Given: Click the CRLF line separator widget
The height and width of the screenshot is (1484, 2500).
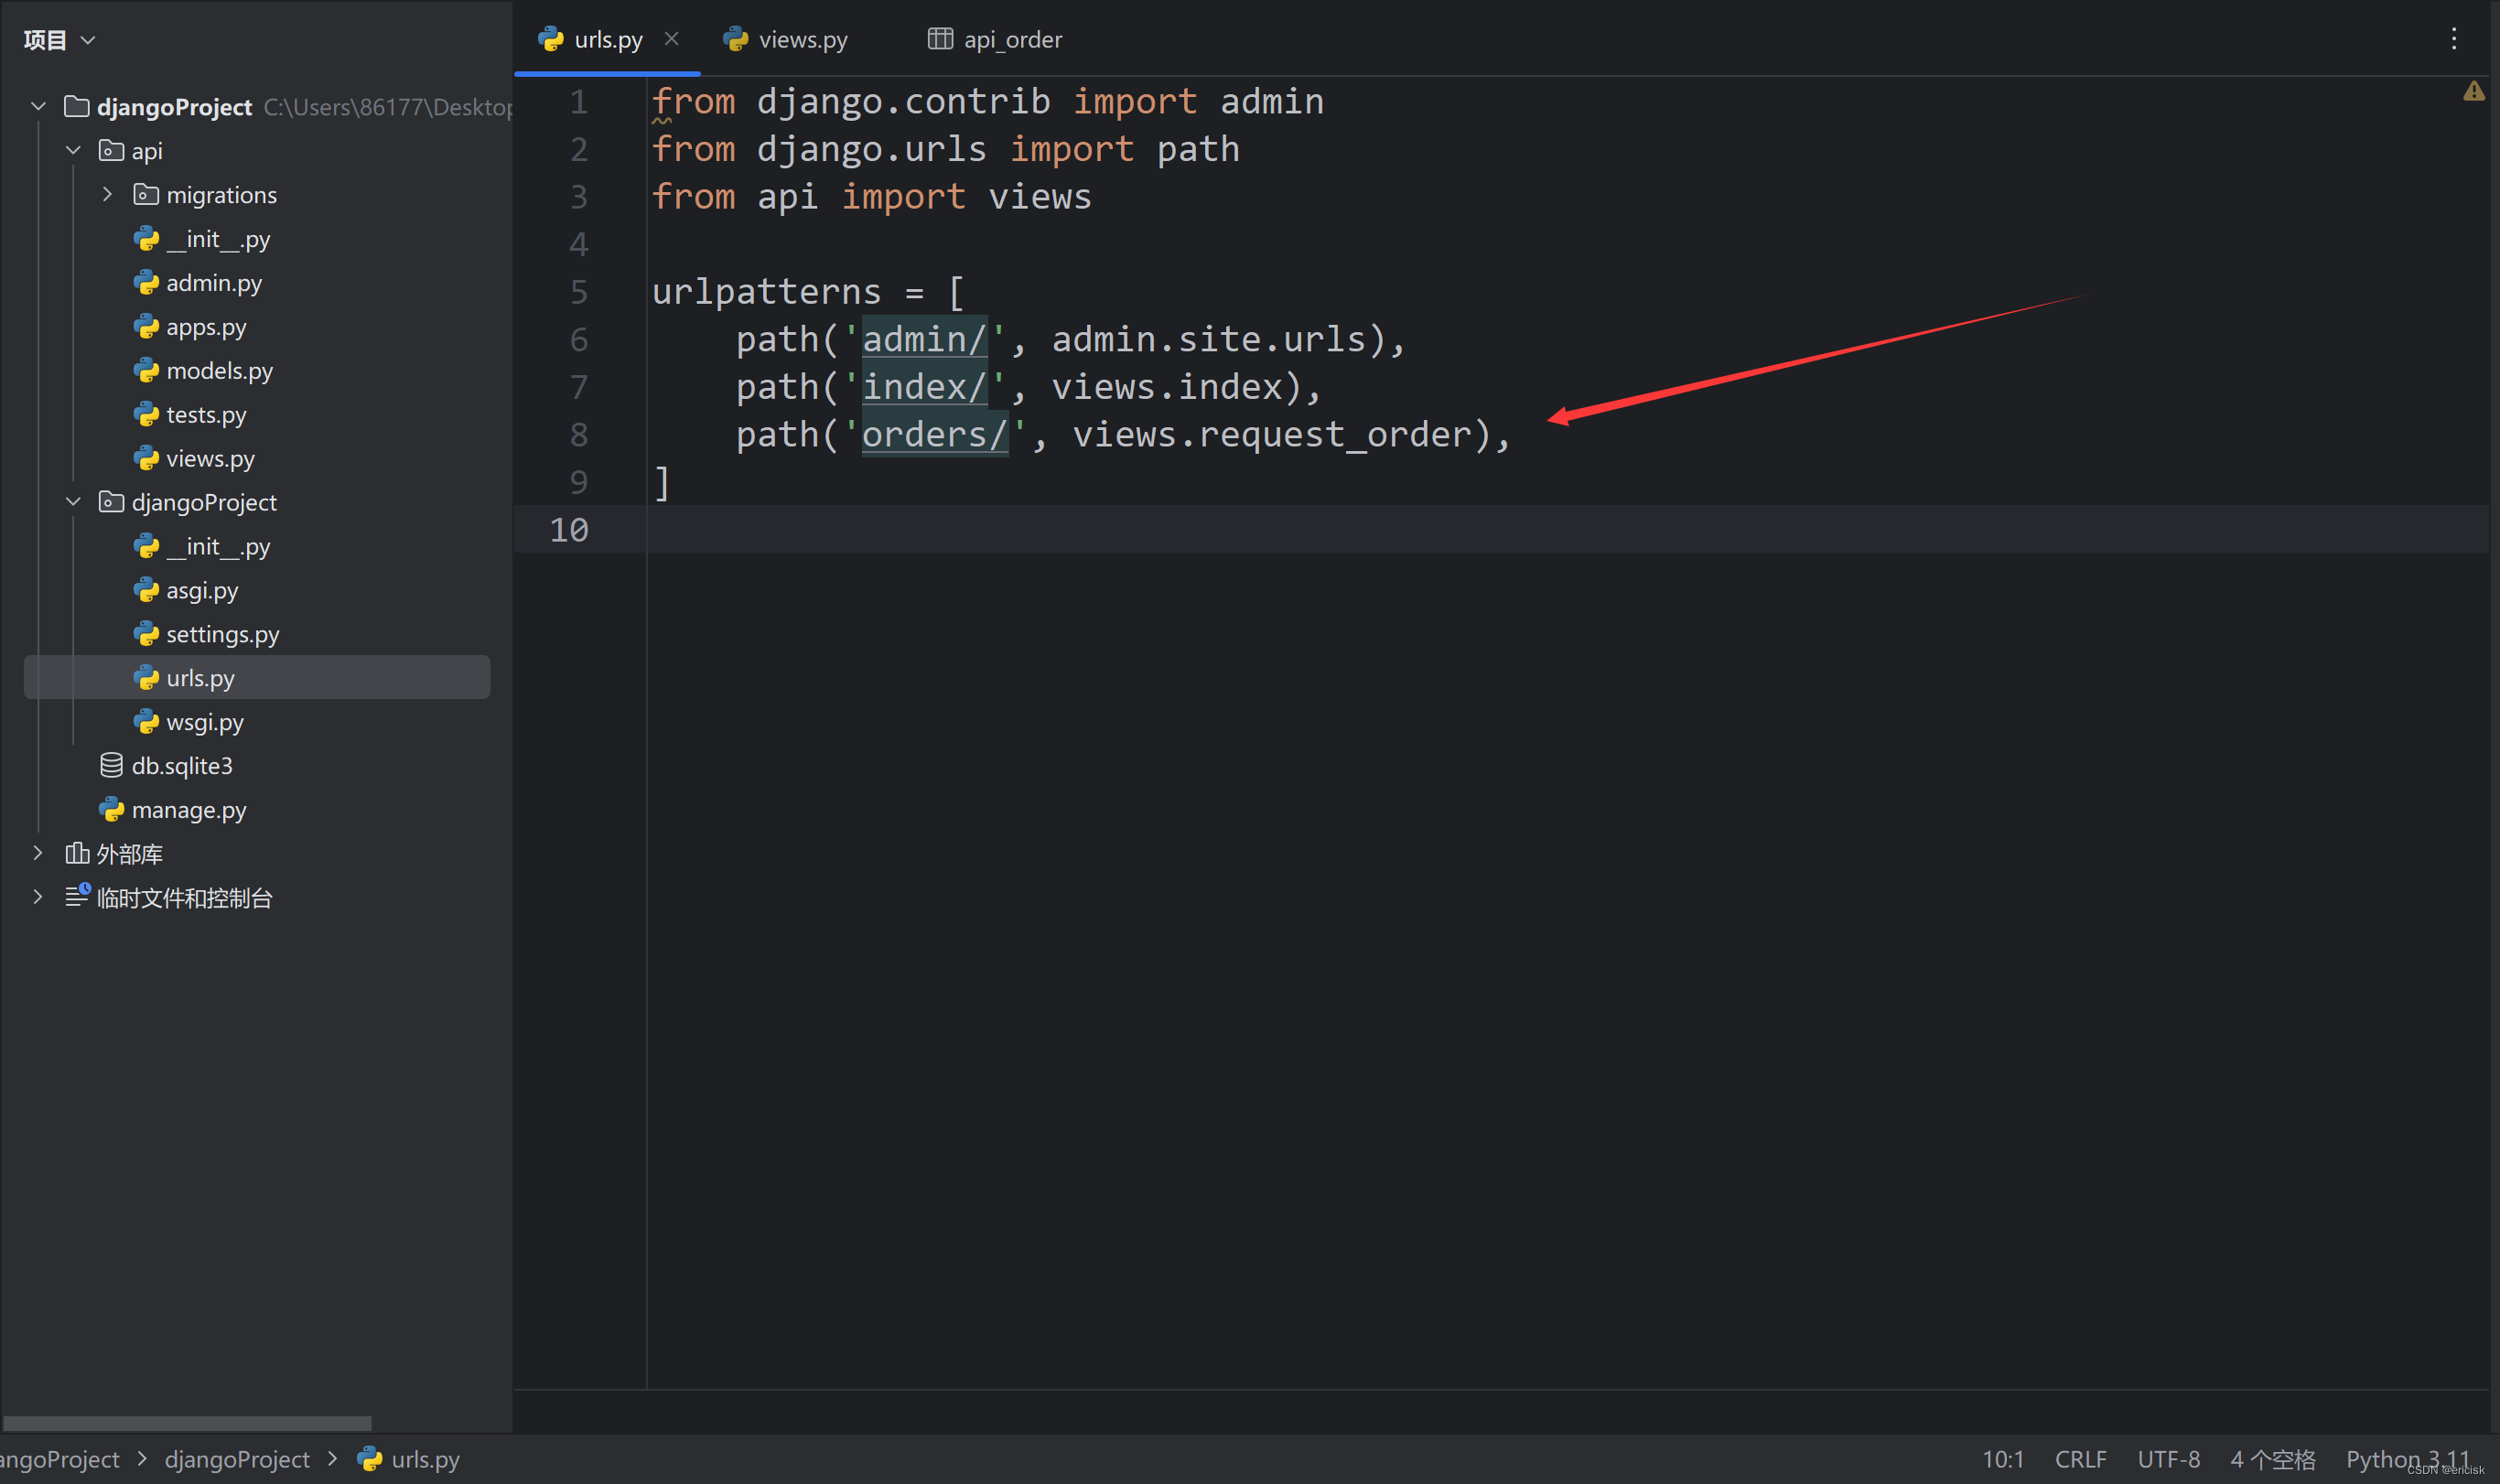Looking at the screenshot, I should click(x=2080, y=1459).
